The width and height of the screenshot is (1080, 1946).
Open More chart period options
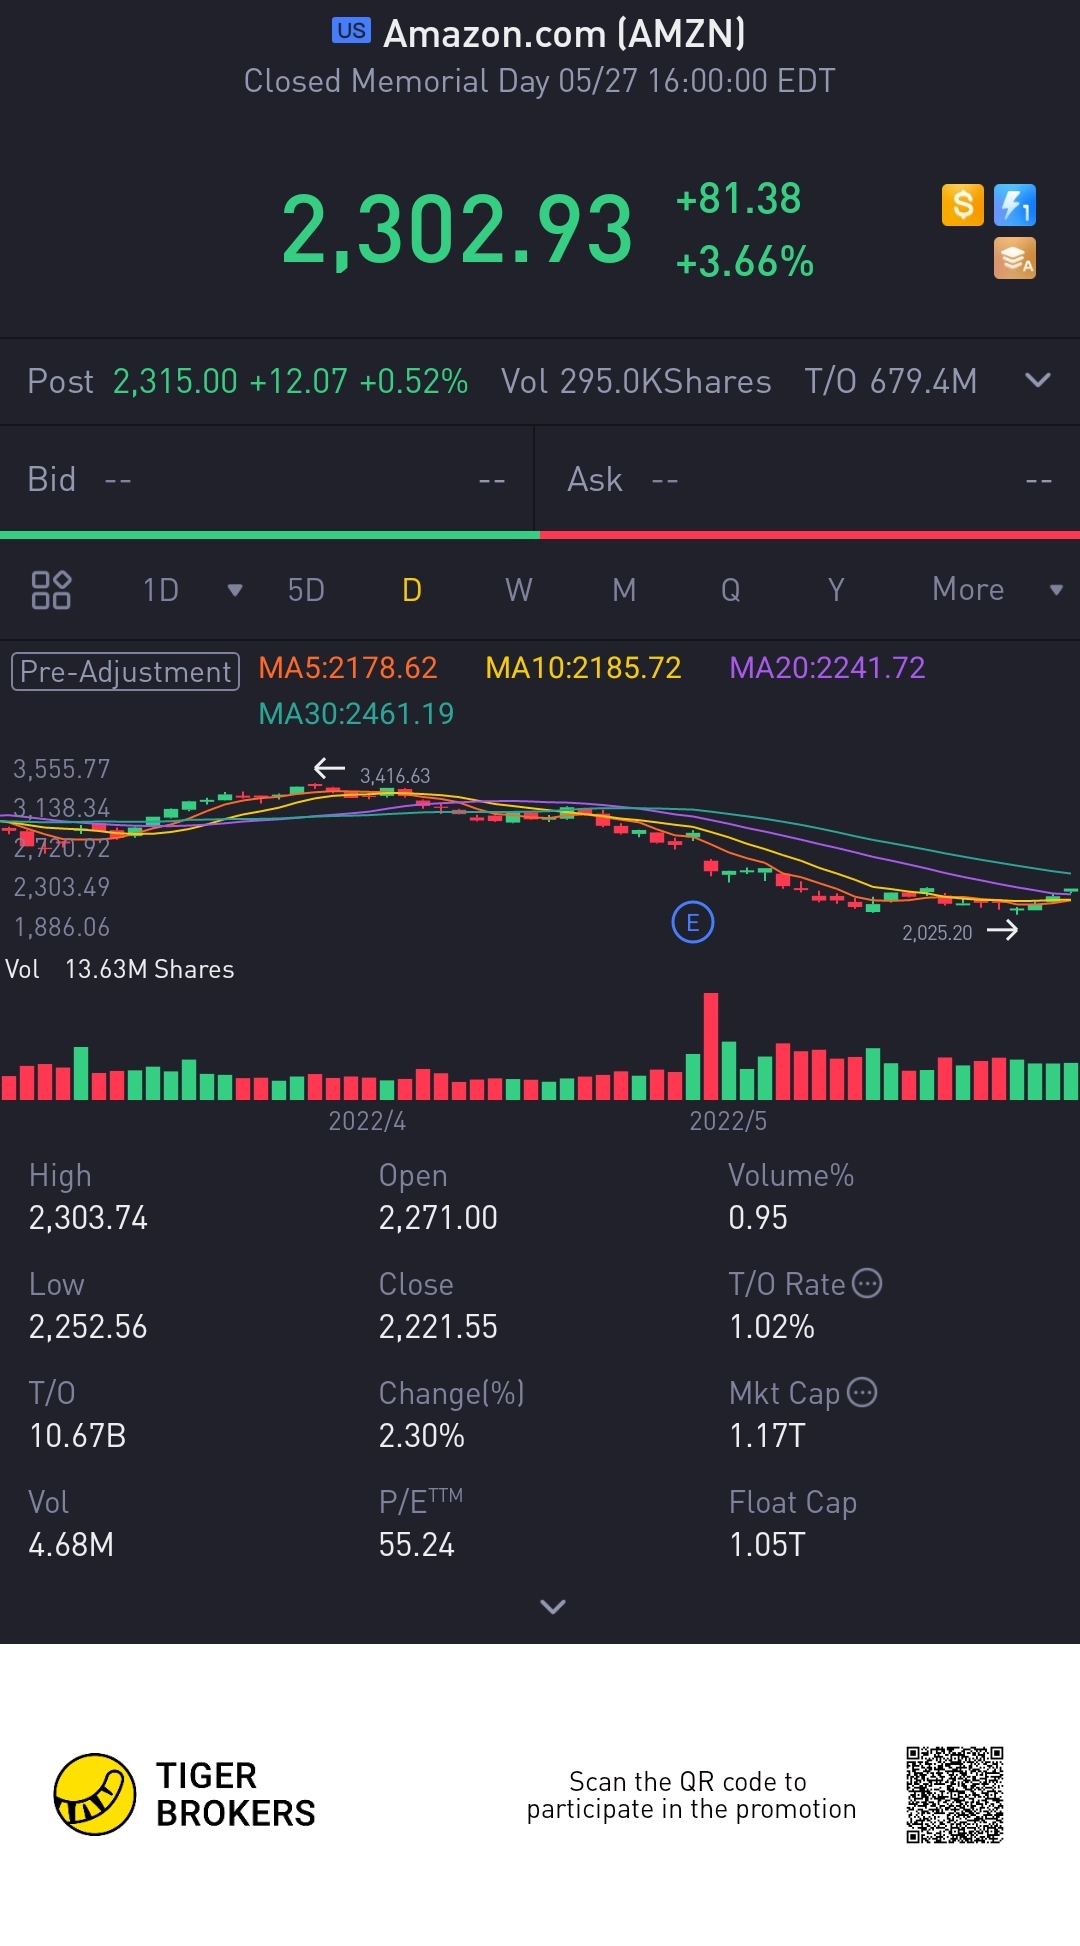pyautogui.click(x=968, y=590)
